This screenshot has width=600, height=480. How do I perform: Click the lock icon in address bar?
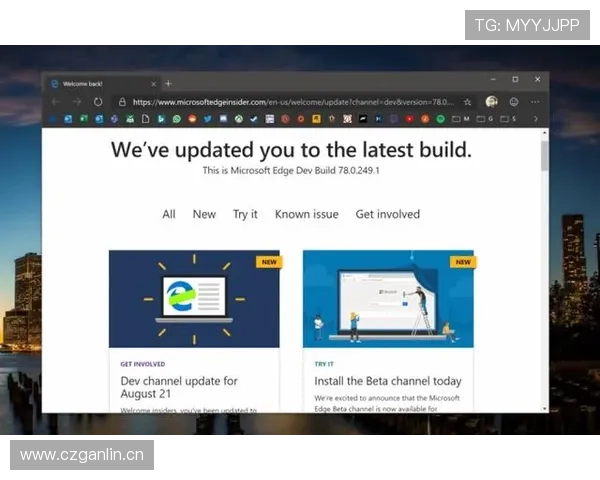tap(122, 101)
